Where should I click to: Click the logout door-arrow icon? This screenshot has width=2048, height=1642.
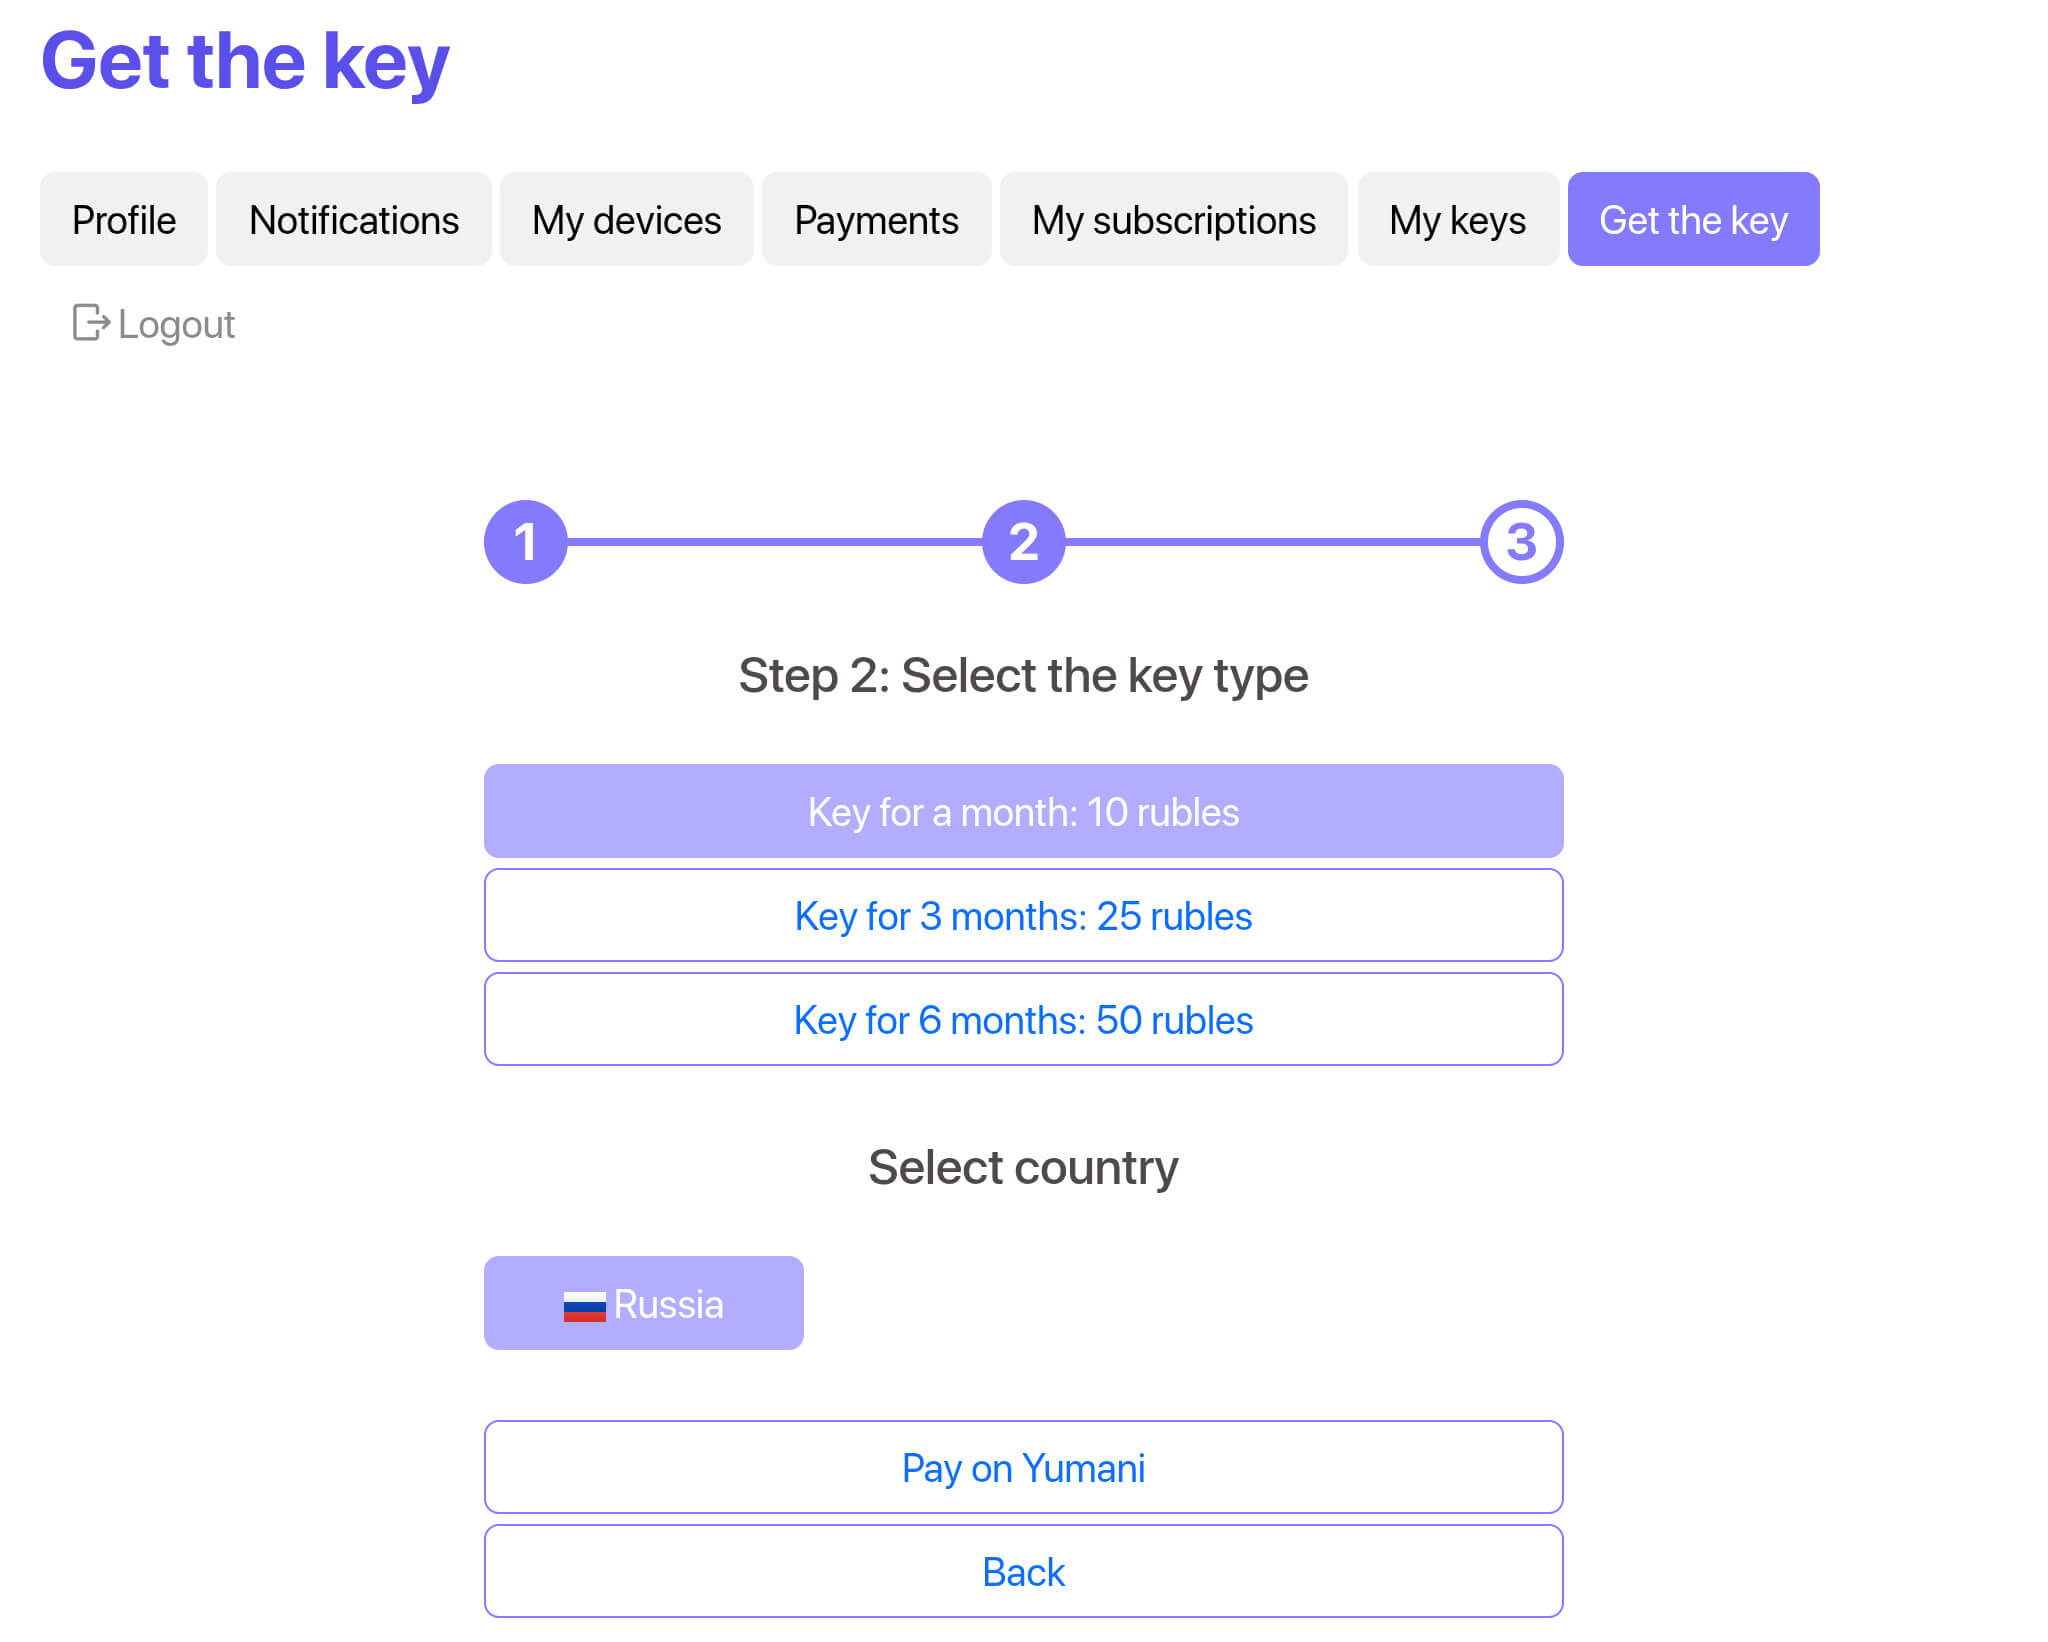coord(90,323)
